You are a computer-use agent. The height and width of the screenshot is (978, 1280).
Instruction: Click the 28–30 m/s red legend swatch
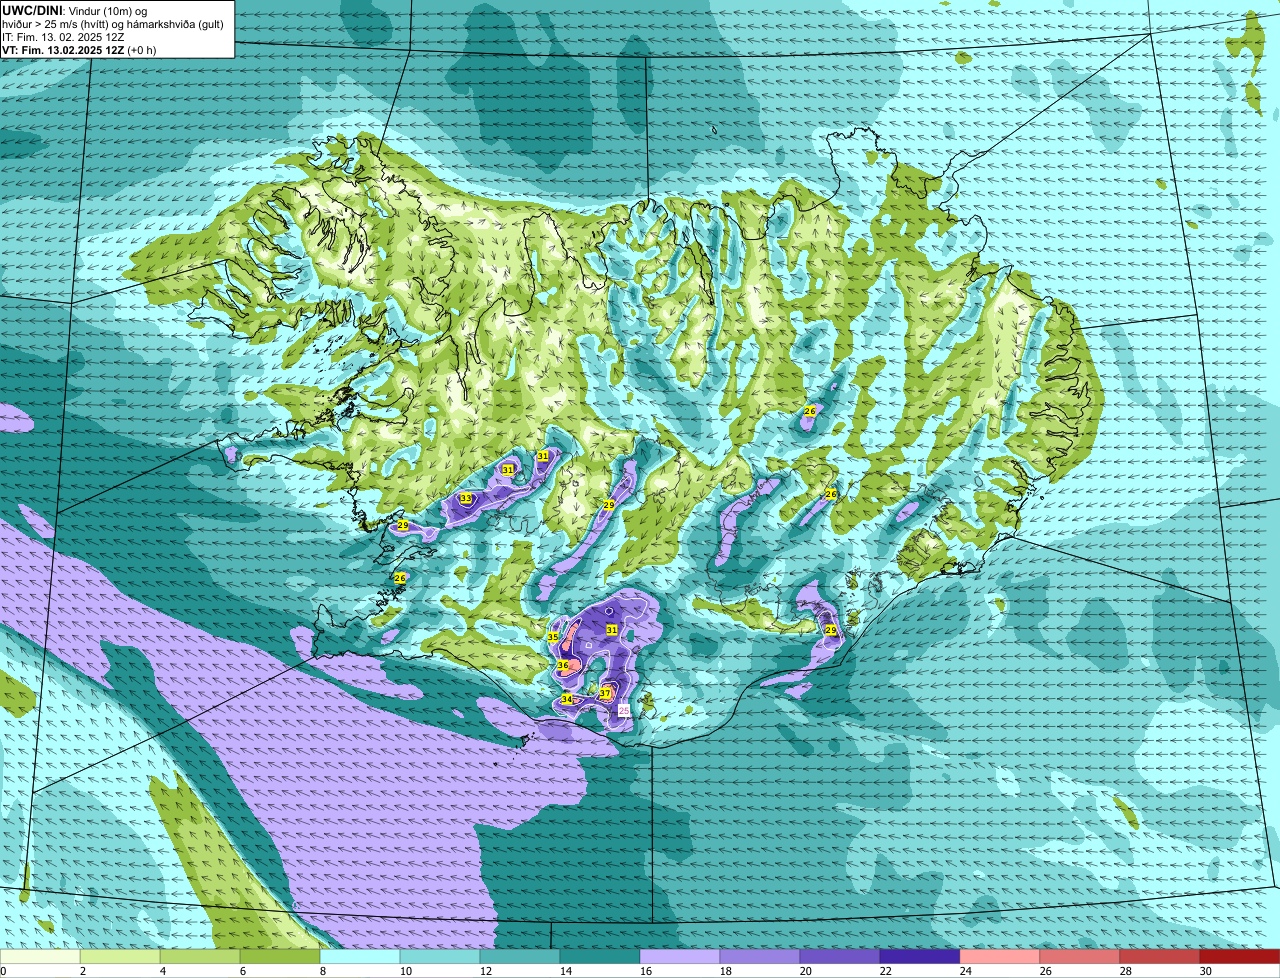pyautogui.click(x=1160, y=957)
